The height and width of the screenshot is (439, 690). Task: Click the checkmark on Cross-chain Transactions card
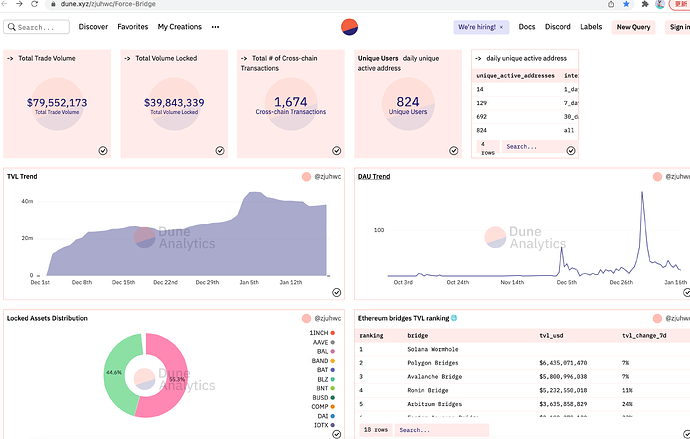click(x=337, y=151)
